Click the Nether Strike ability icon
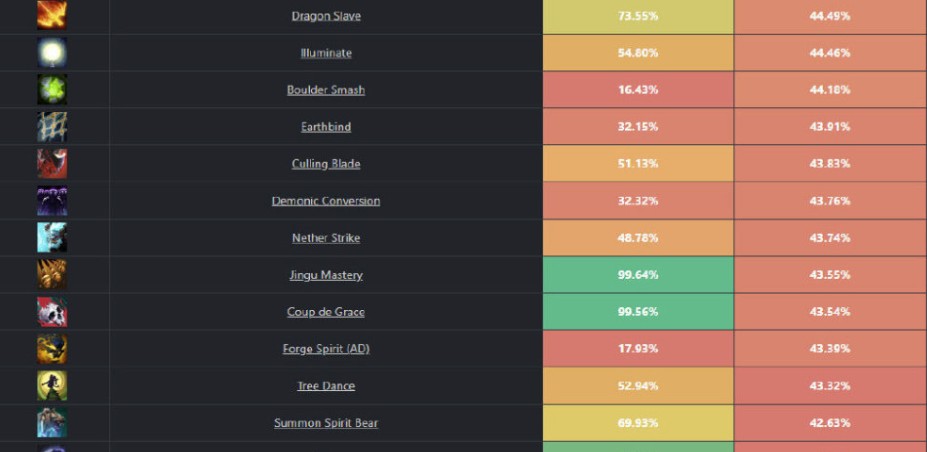This screenshot has height=452, width=927. [52, 238]
